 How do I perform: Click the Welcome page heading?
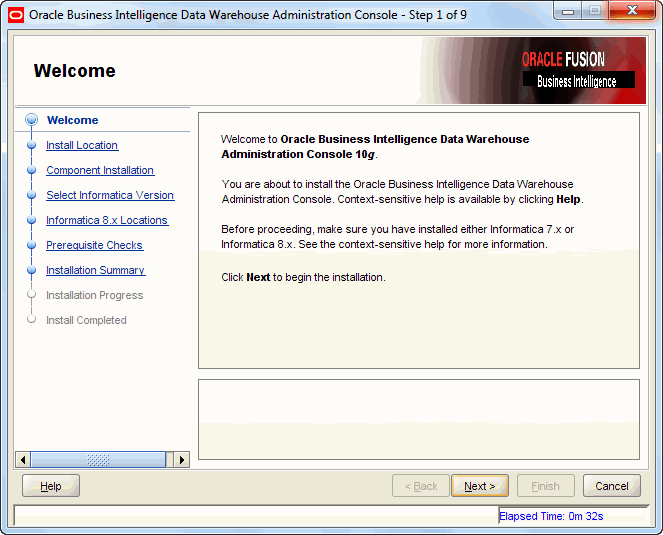(74, 71)
